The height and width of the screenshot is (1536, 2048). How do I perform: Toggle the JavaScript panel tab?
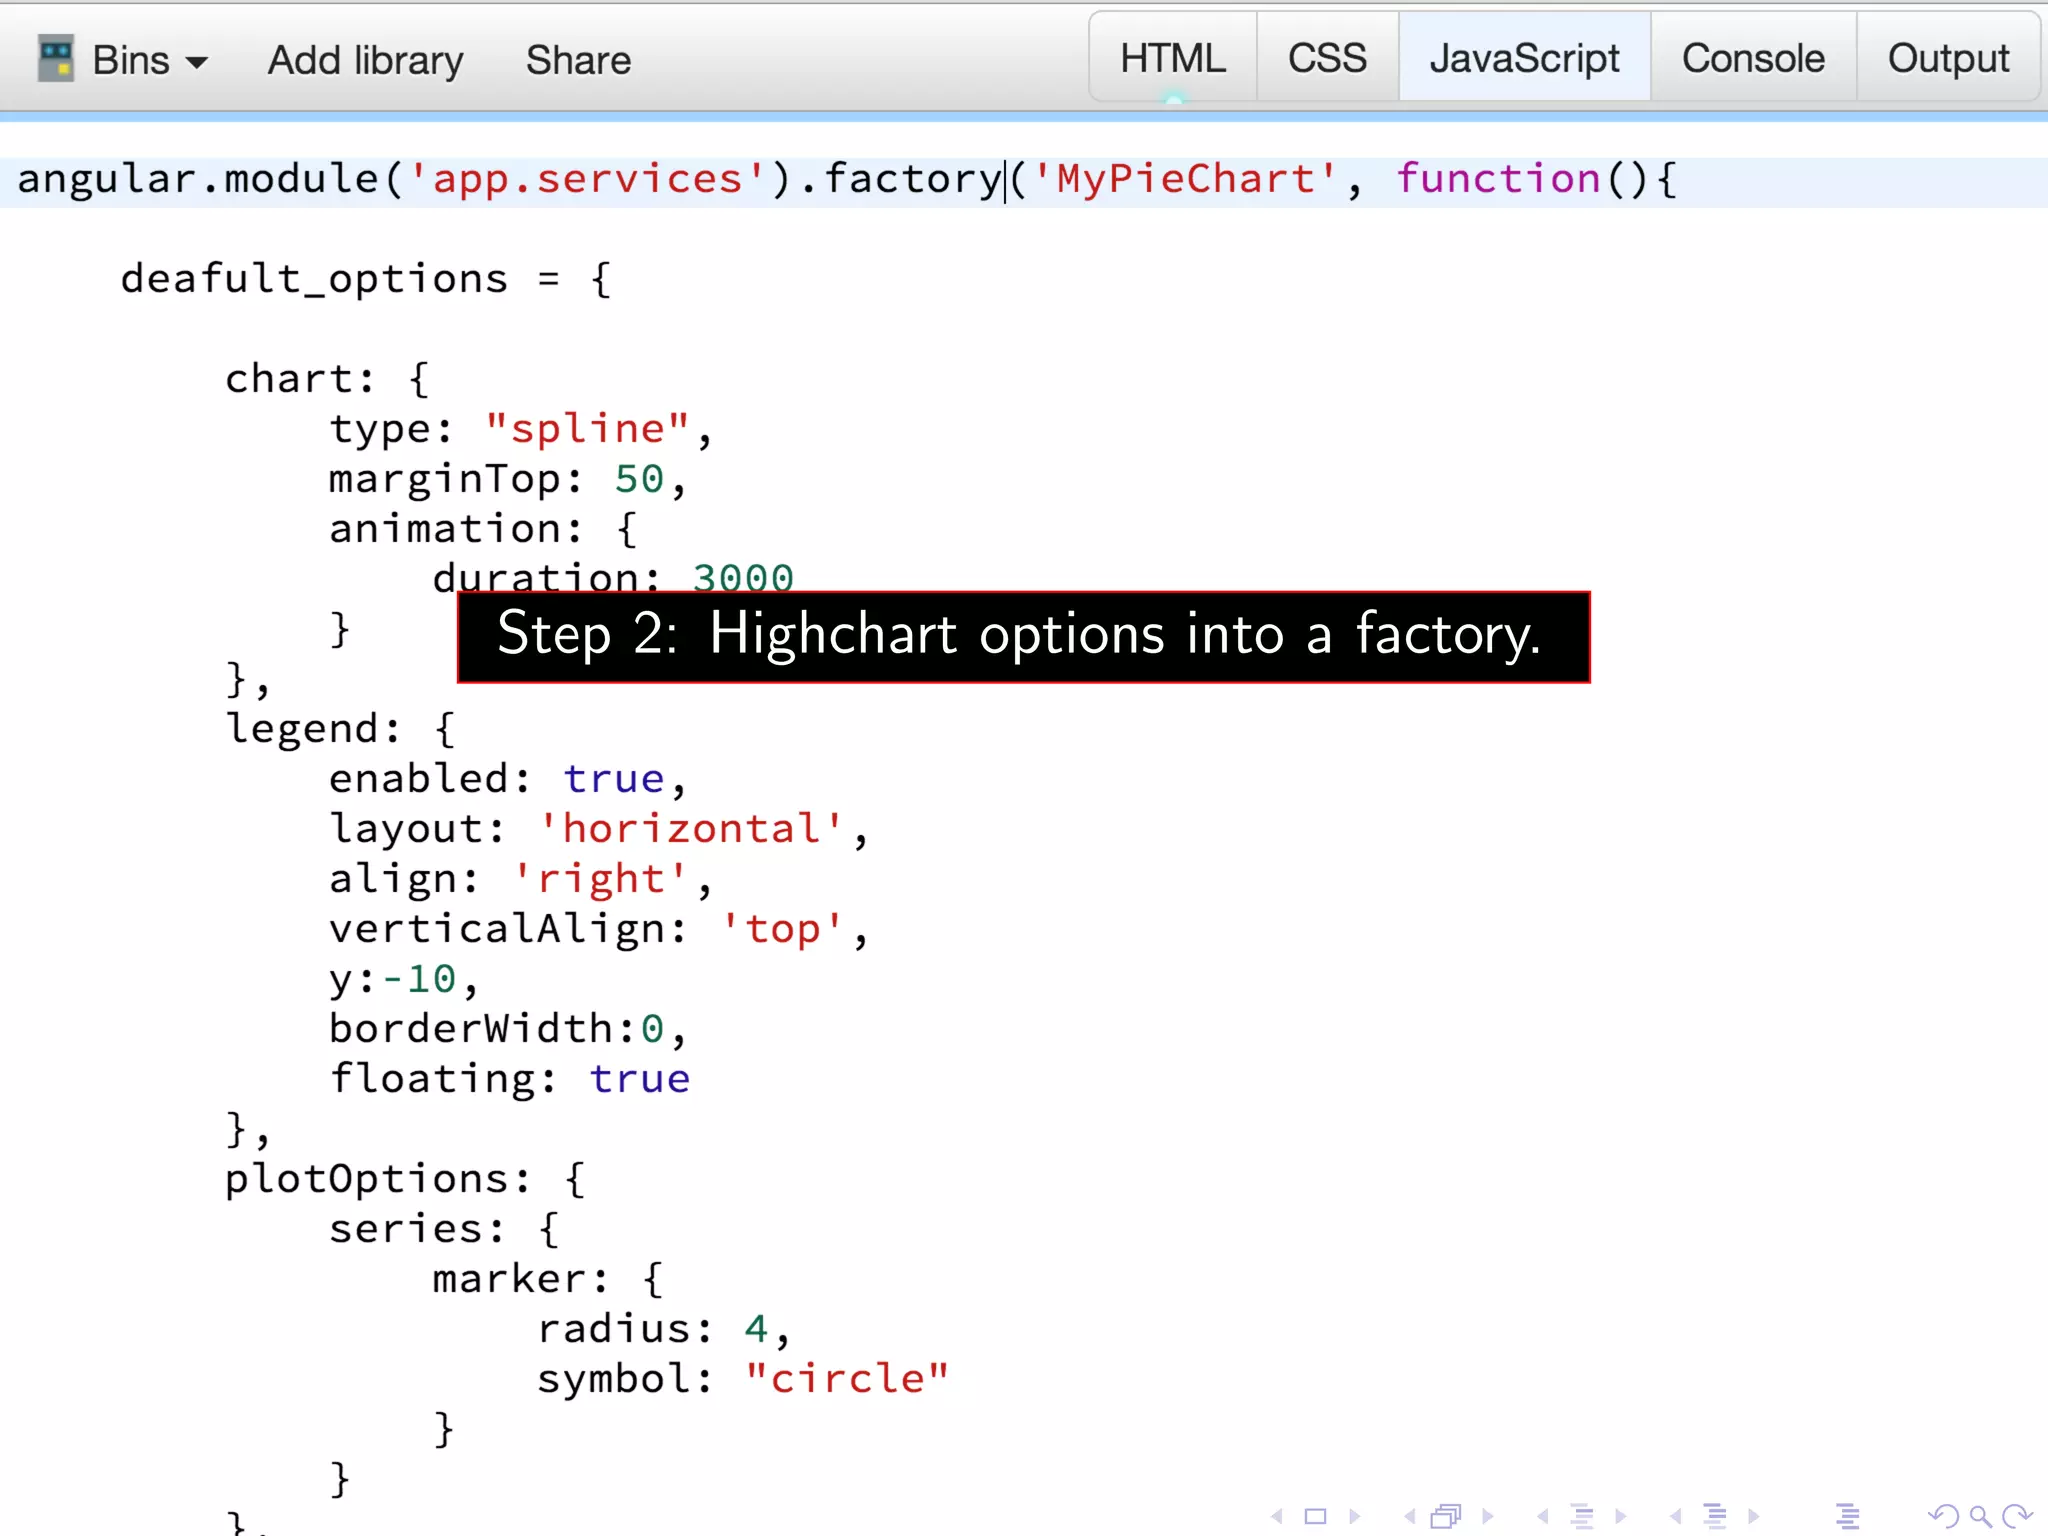click(x=1524, y=58)
